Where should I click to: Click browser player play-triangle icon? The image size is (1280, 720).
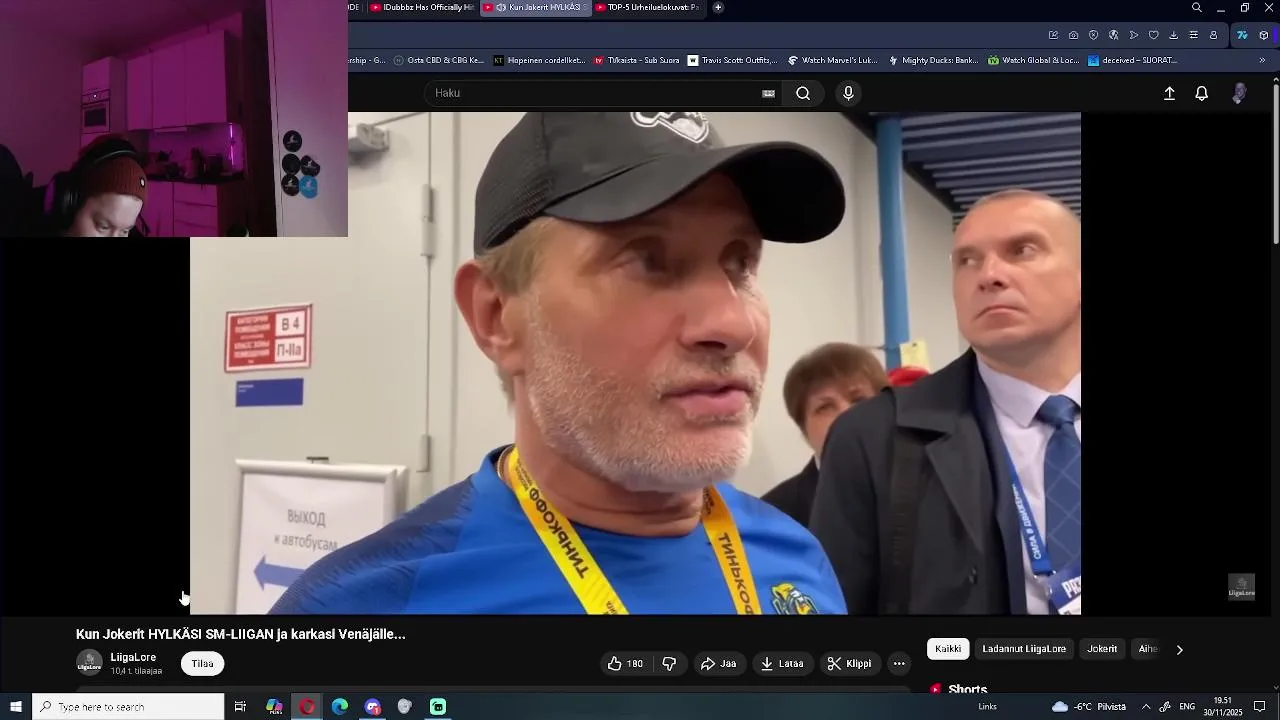coord(1133,35)
